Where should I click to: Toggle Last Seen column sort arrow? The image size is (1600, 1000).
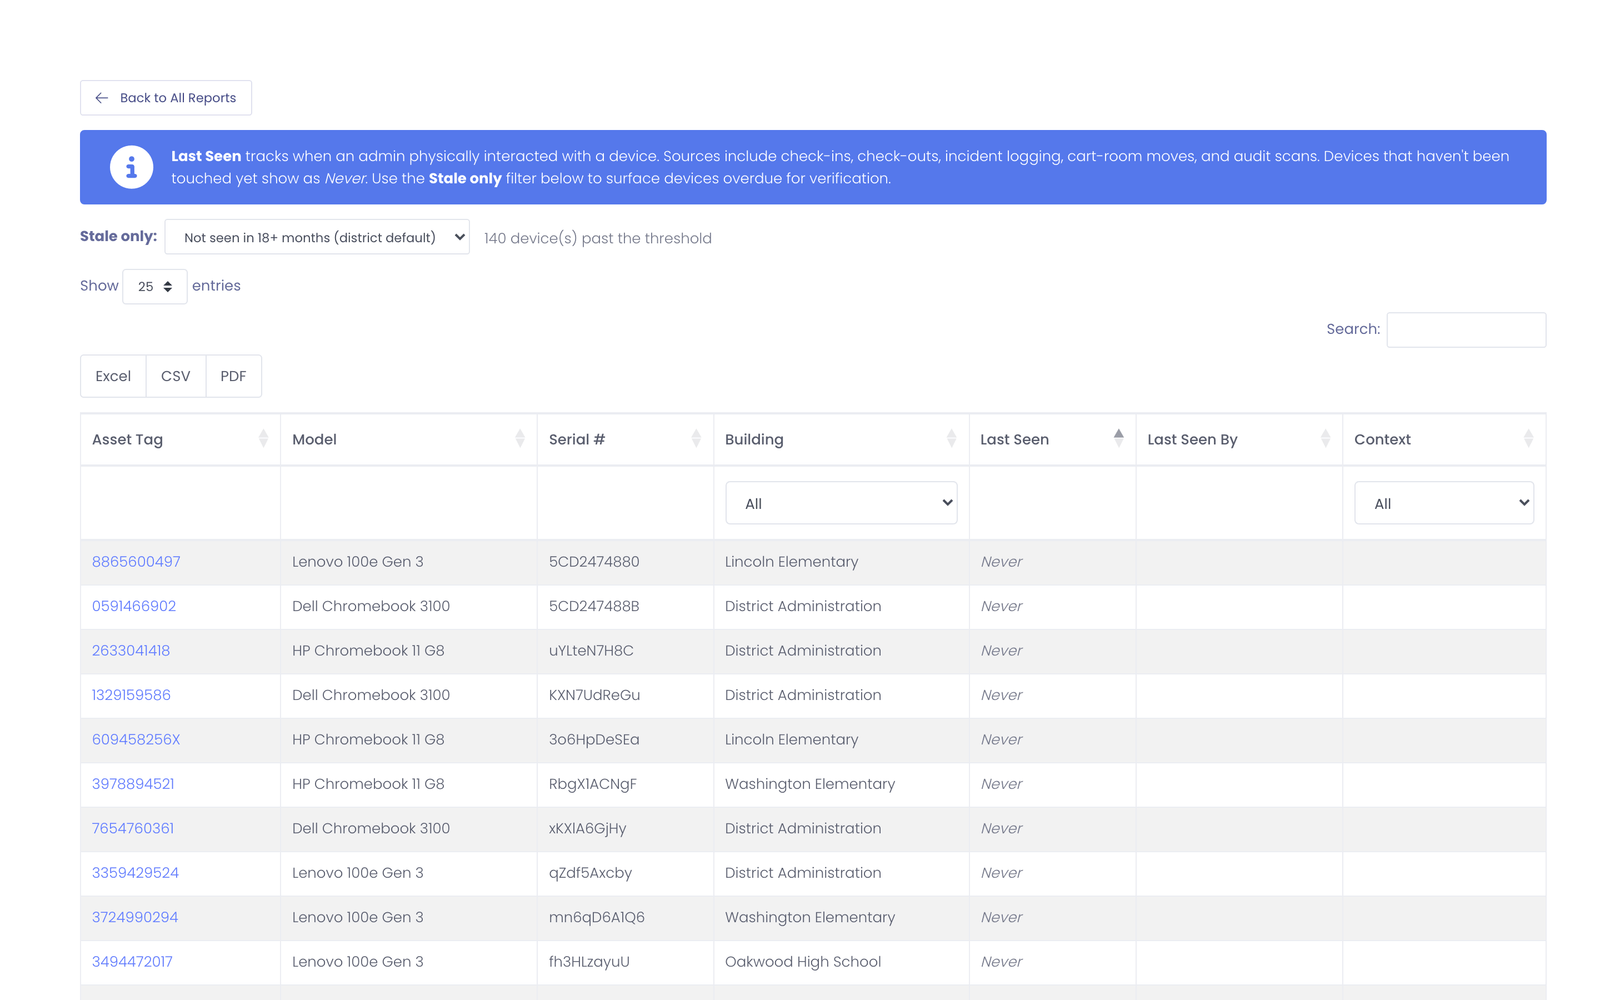point(1119,439)
